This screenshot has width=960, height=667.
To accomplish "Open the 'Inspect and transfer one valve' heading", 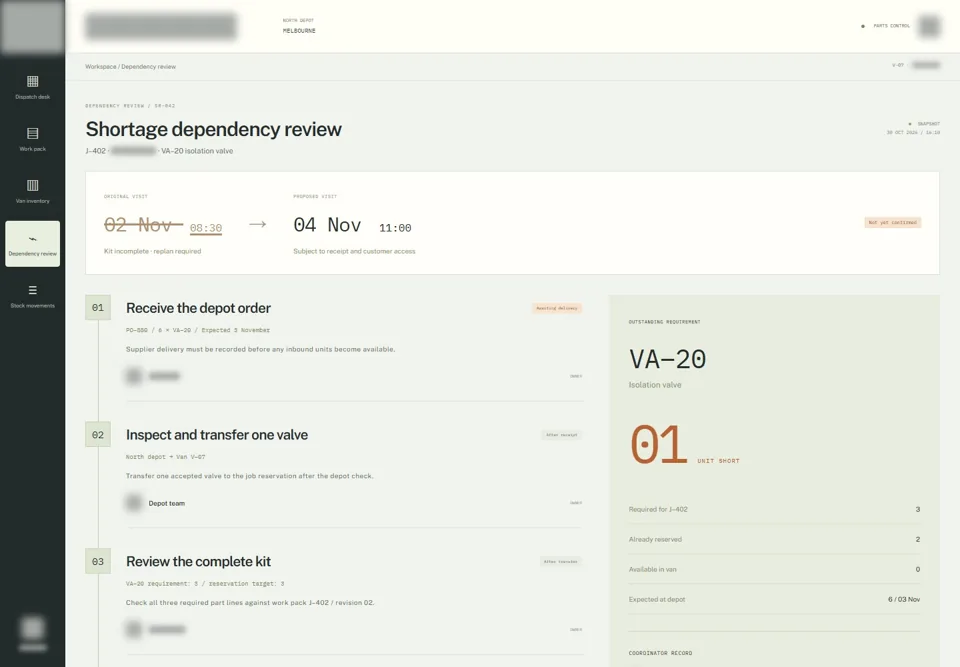I will [x=217, y=435].
